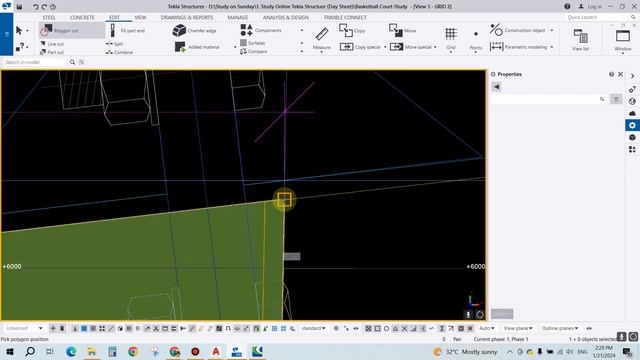
Task: Toggle snap to end points square switch
Action: 377,328
